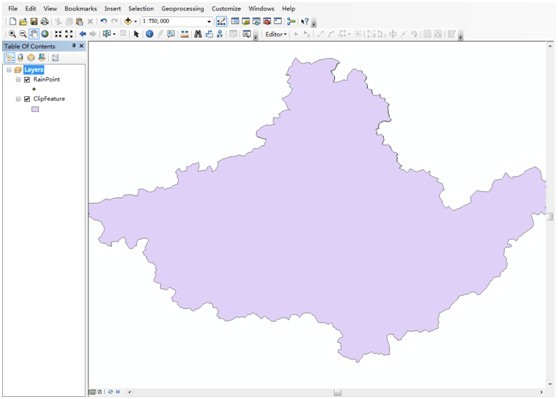558x399 pixels.
Task: Open the File menu
Action: pos(13,9)
